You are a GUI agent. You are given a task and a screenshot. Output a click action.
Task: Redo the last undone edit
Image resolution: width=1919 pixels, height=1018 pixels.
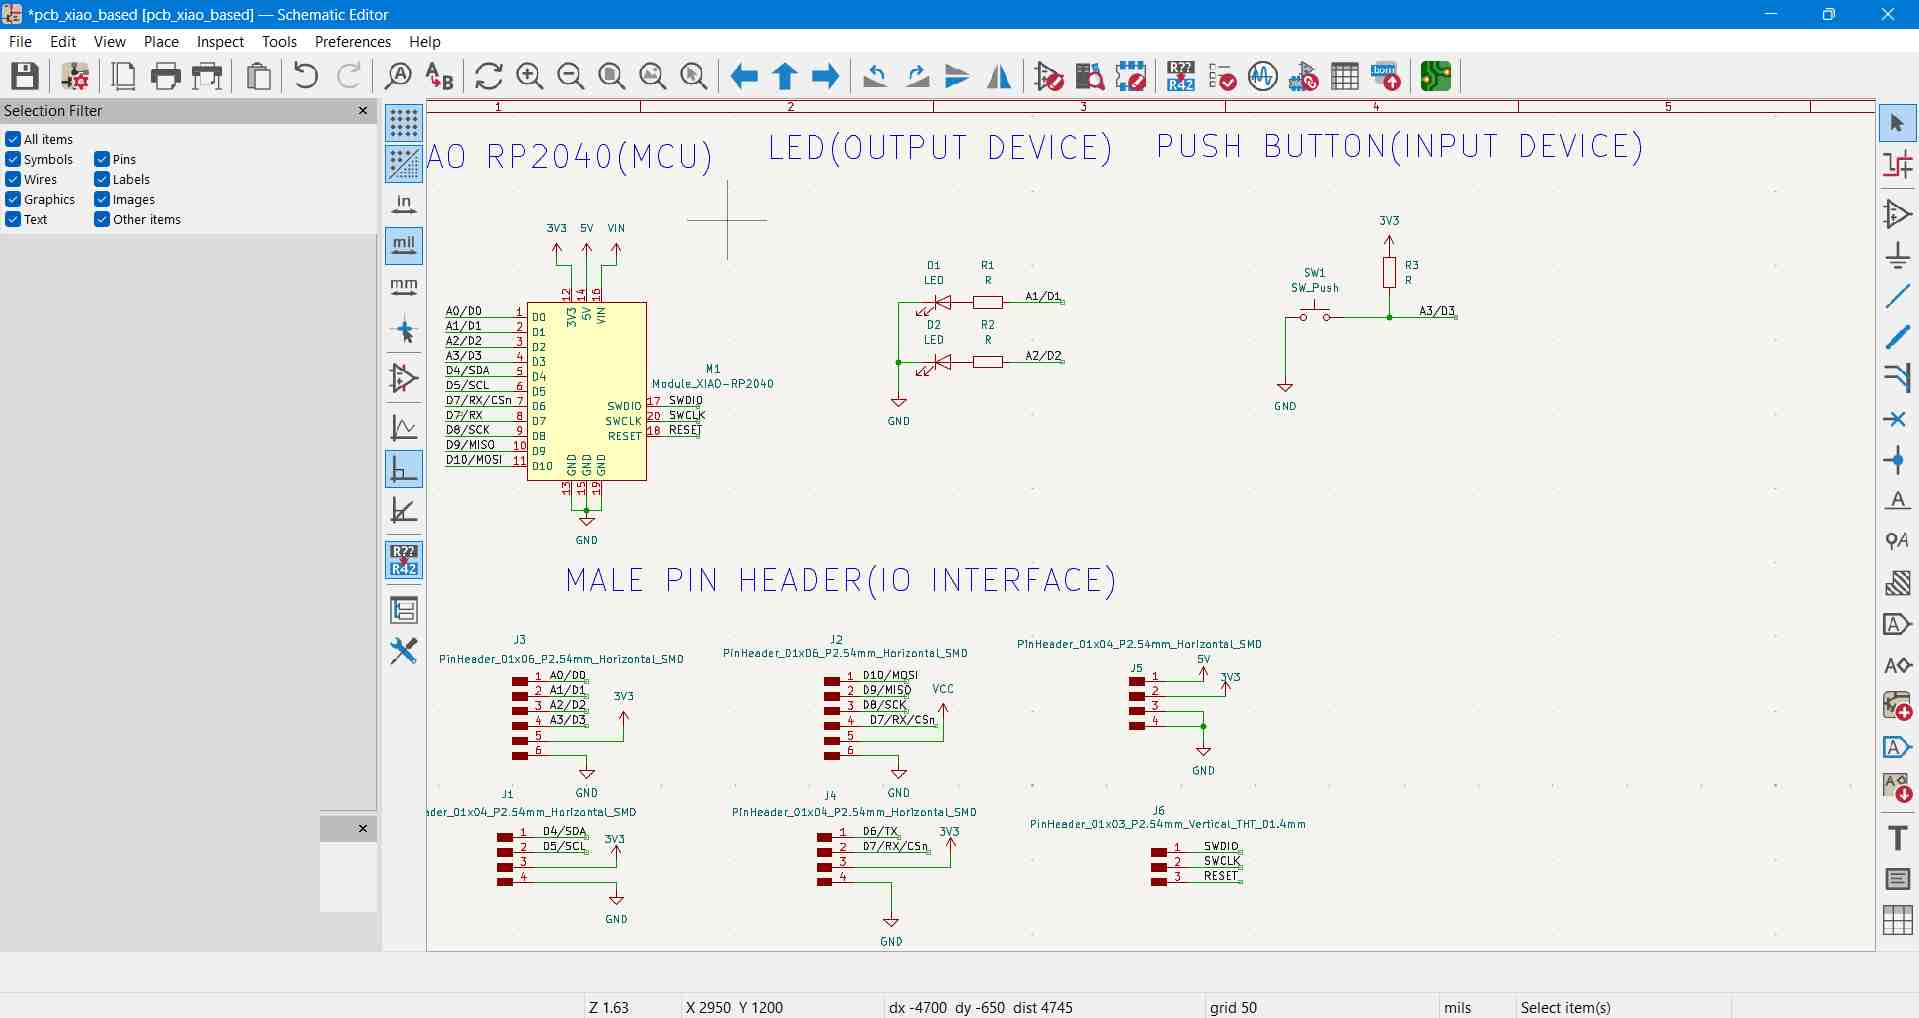coord(349,76)
